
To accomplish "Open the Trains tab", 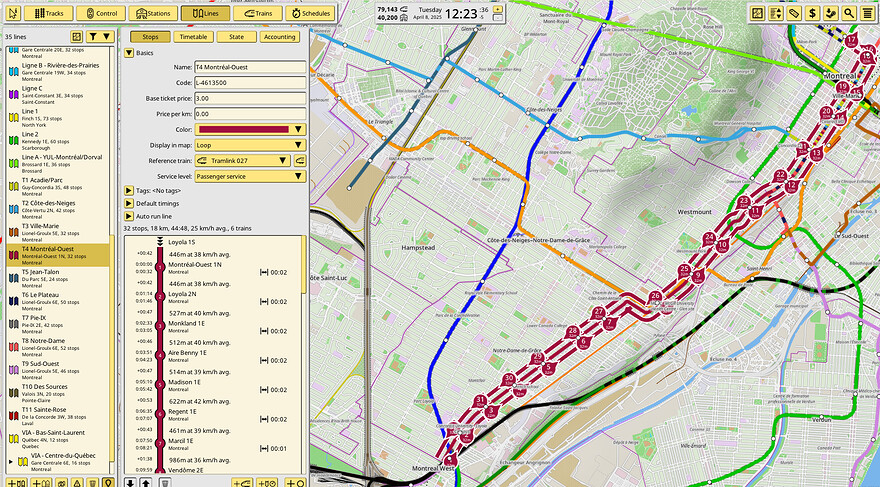I will [x=257, y=13].
